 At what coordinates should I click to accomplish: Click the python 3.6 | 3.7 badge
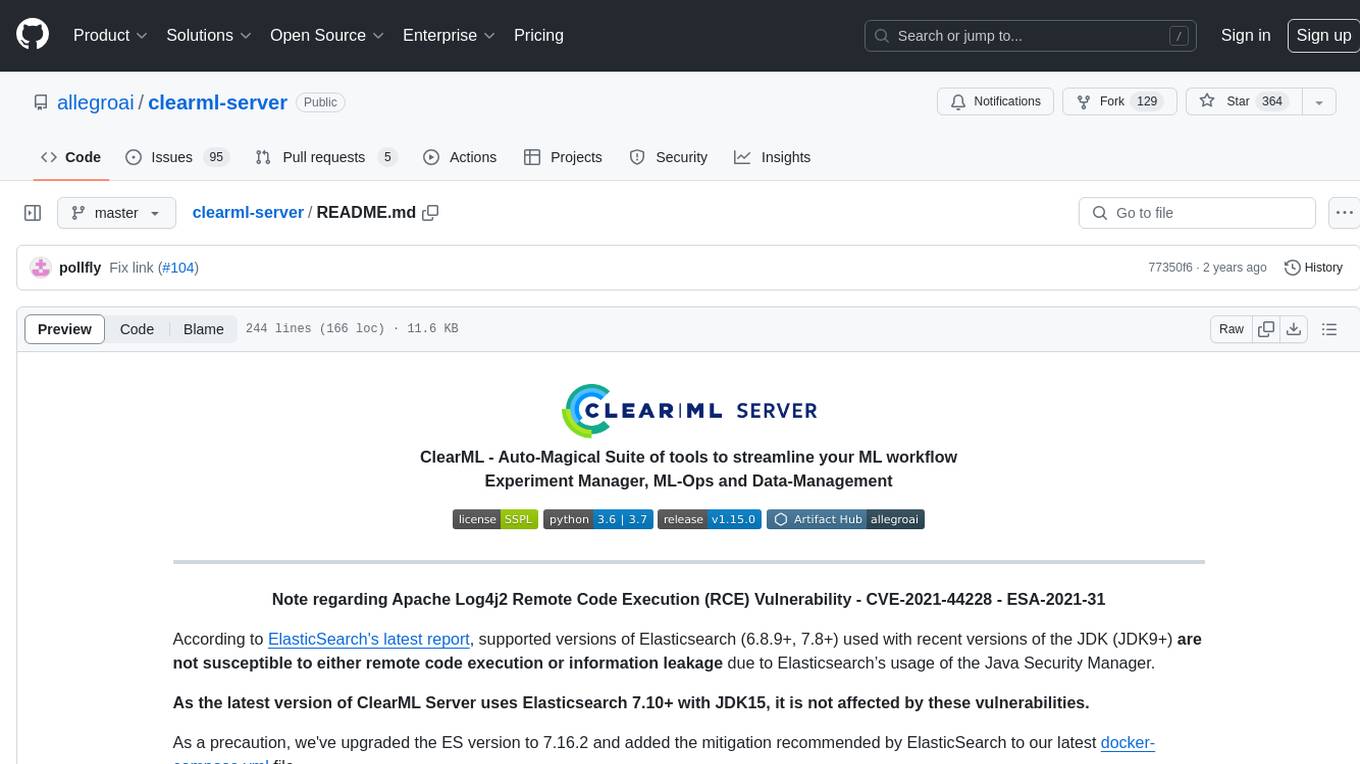[x=598, y=519]
